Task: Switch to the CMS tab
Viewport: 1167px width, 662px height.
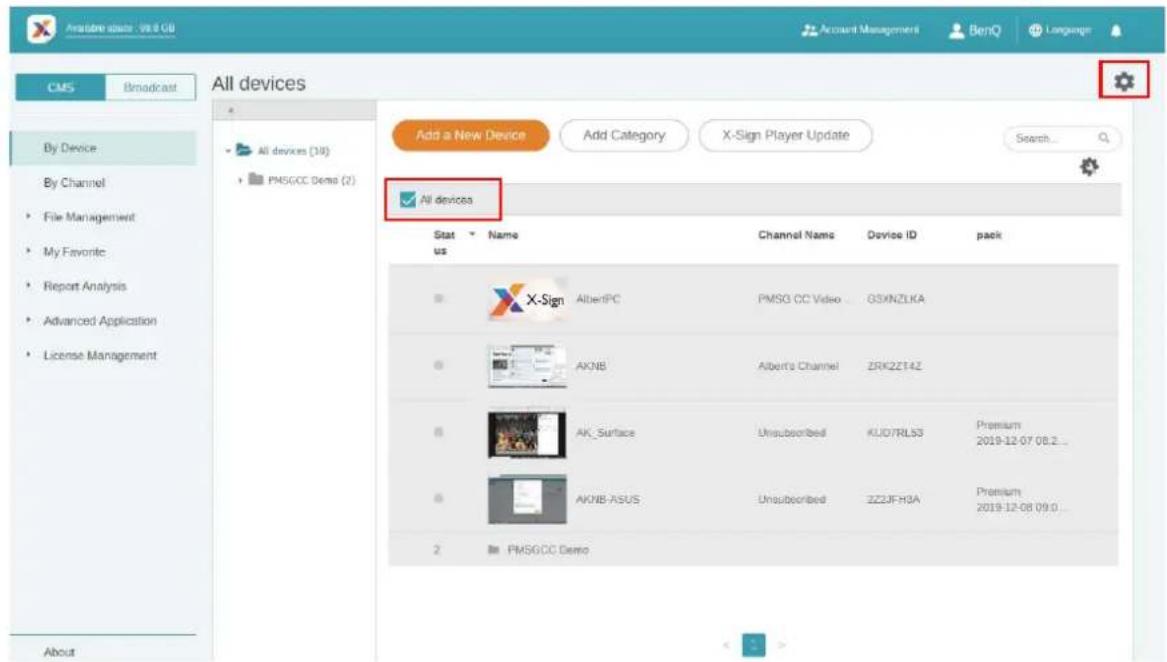Action: pos(60,87)
